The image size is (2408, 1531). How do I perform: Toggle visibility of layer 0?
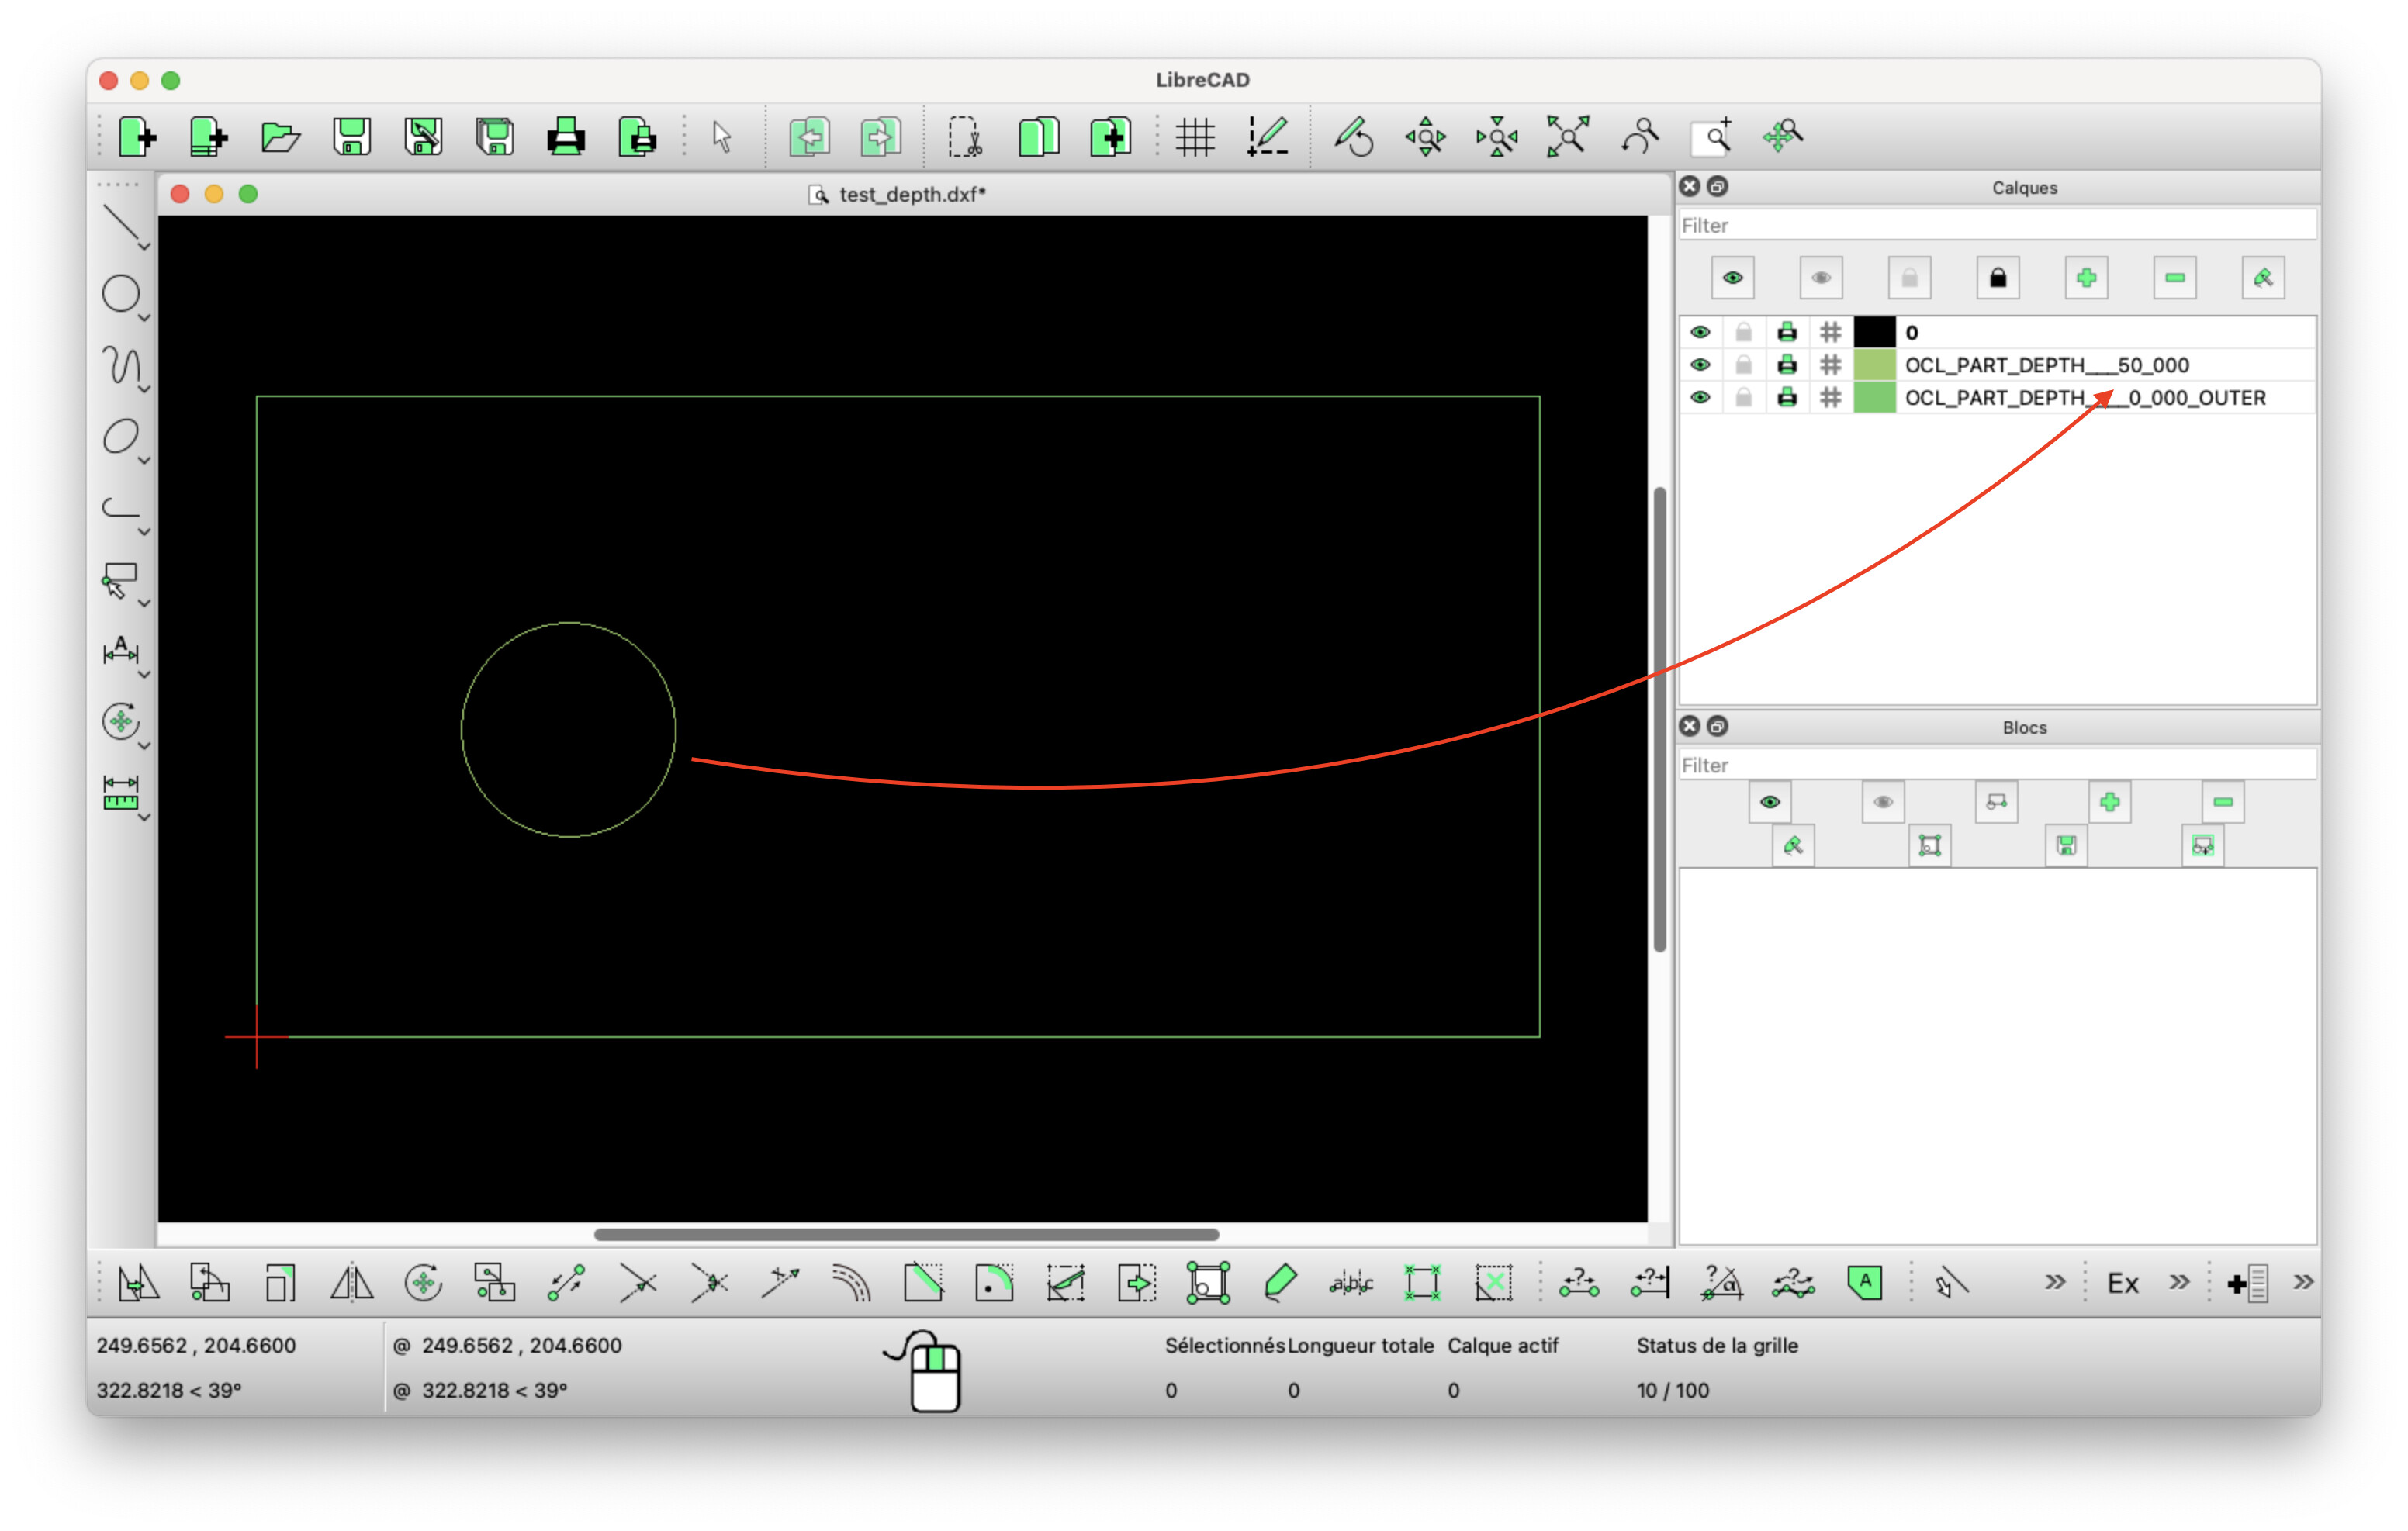1700,332
